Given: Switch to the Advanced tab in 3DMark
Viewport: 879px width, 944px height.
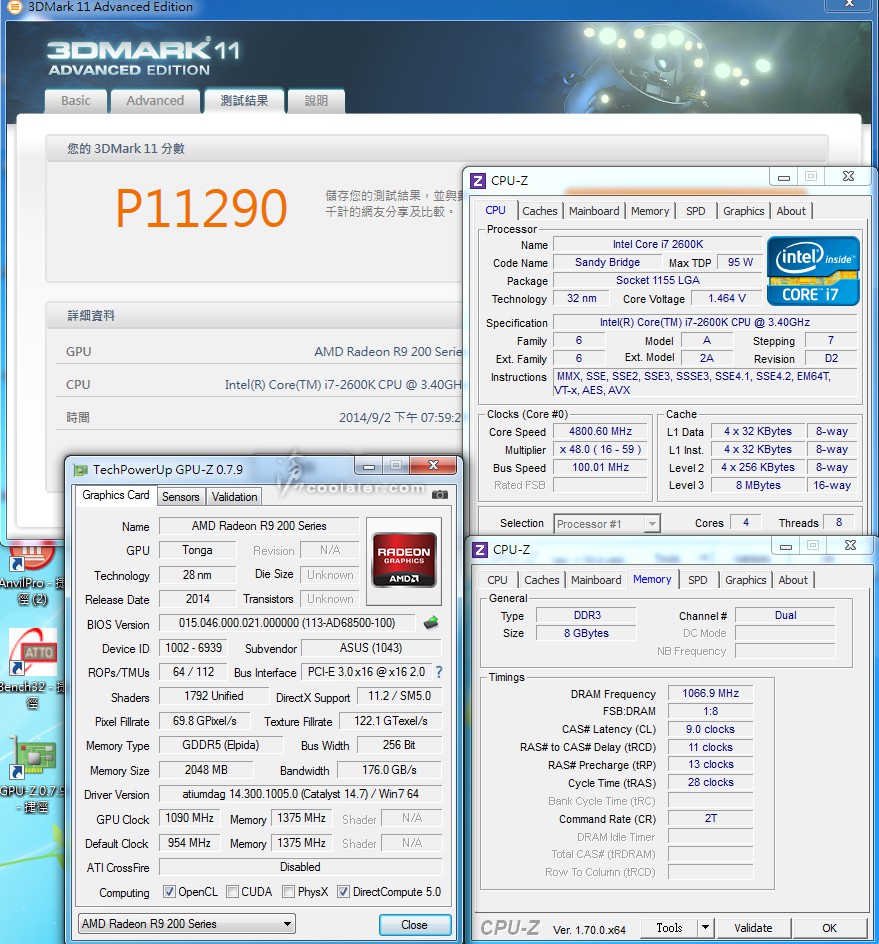Looking at the screenshot, I should click(x=155, y=101).
